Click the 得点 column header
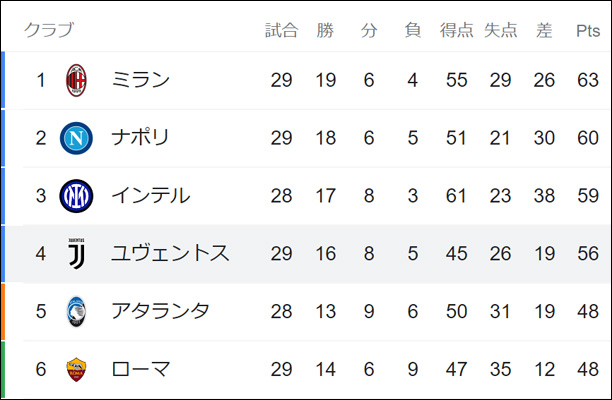The image size is (612, 400). click(x=457, y=30)
